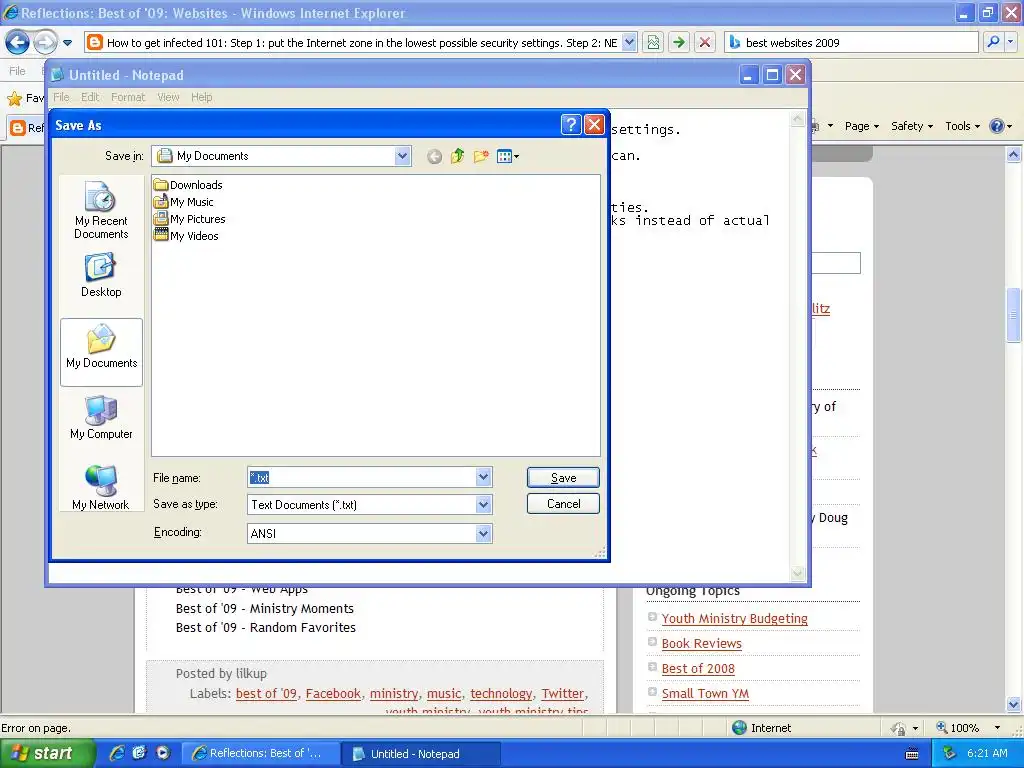Click the 'best of '09' label link
The width and height of the screenshot is (1024, 768).
click(x=266, y=694)
